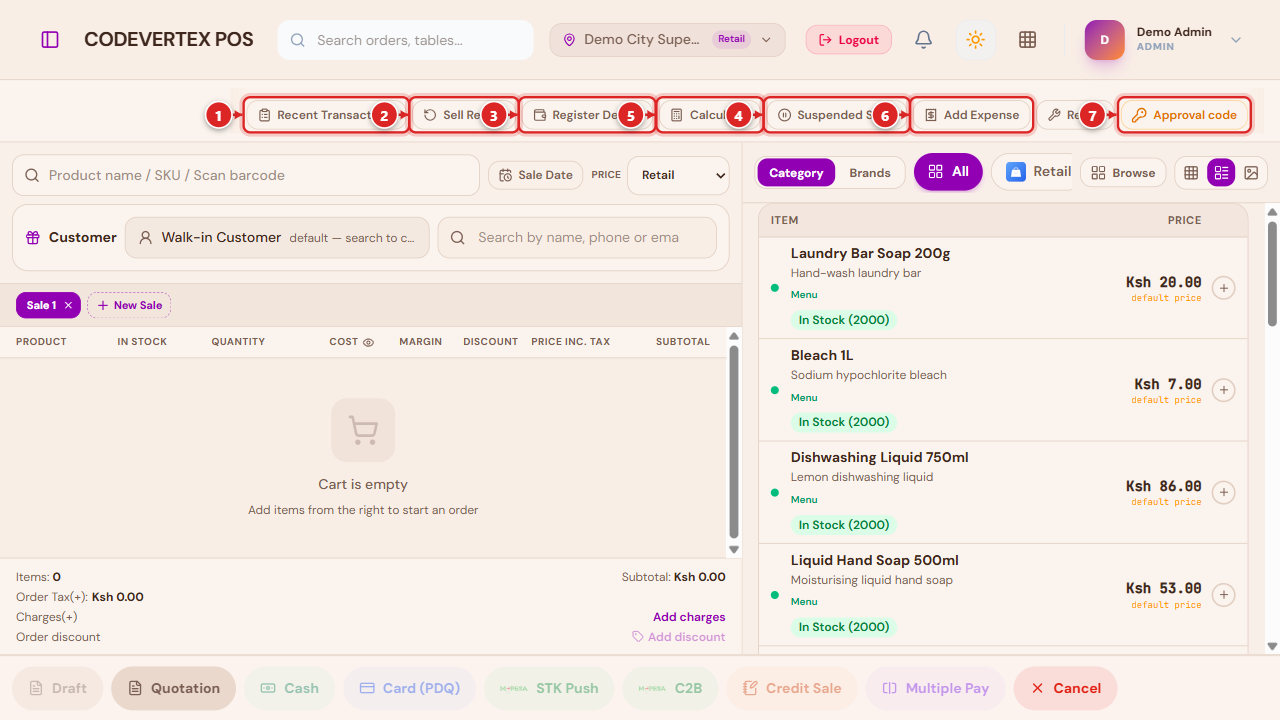1280x720 pixels.
Task: Select the Category tab
Action: 796,173
